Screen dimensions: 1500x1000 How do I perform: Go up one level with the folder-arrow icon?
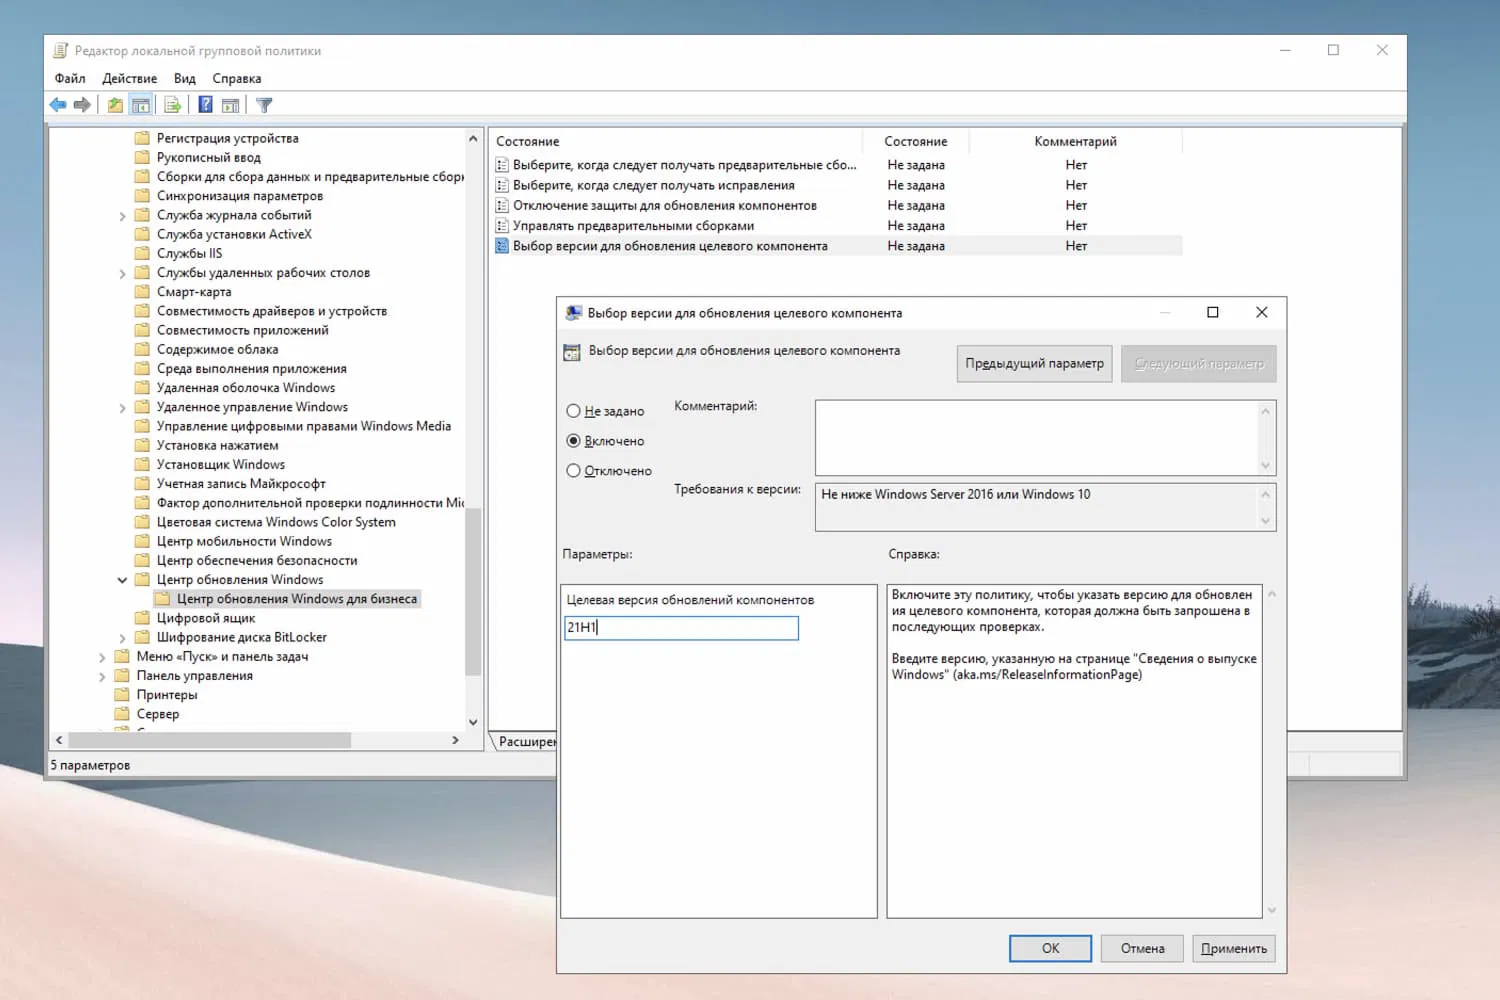pos(116,105)
